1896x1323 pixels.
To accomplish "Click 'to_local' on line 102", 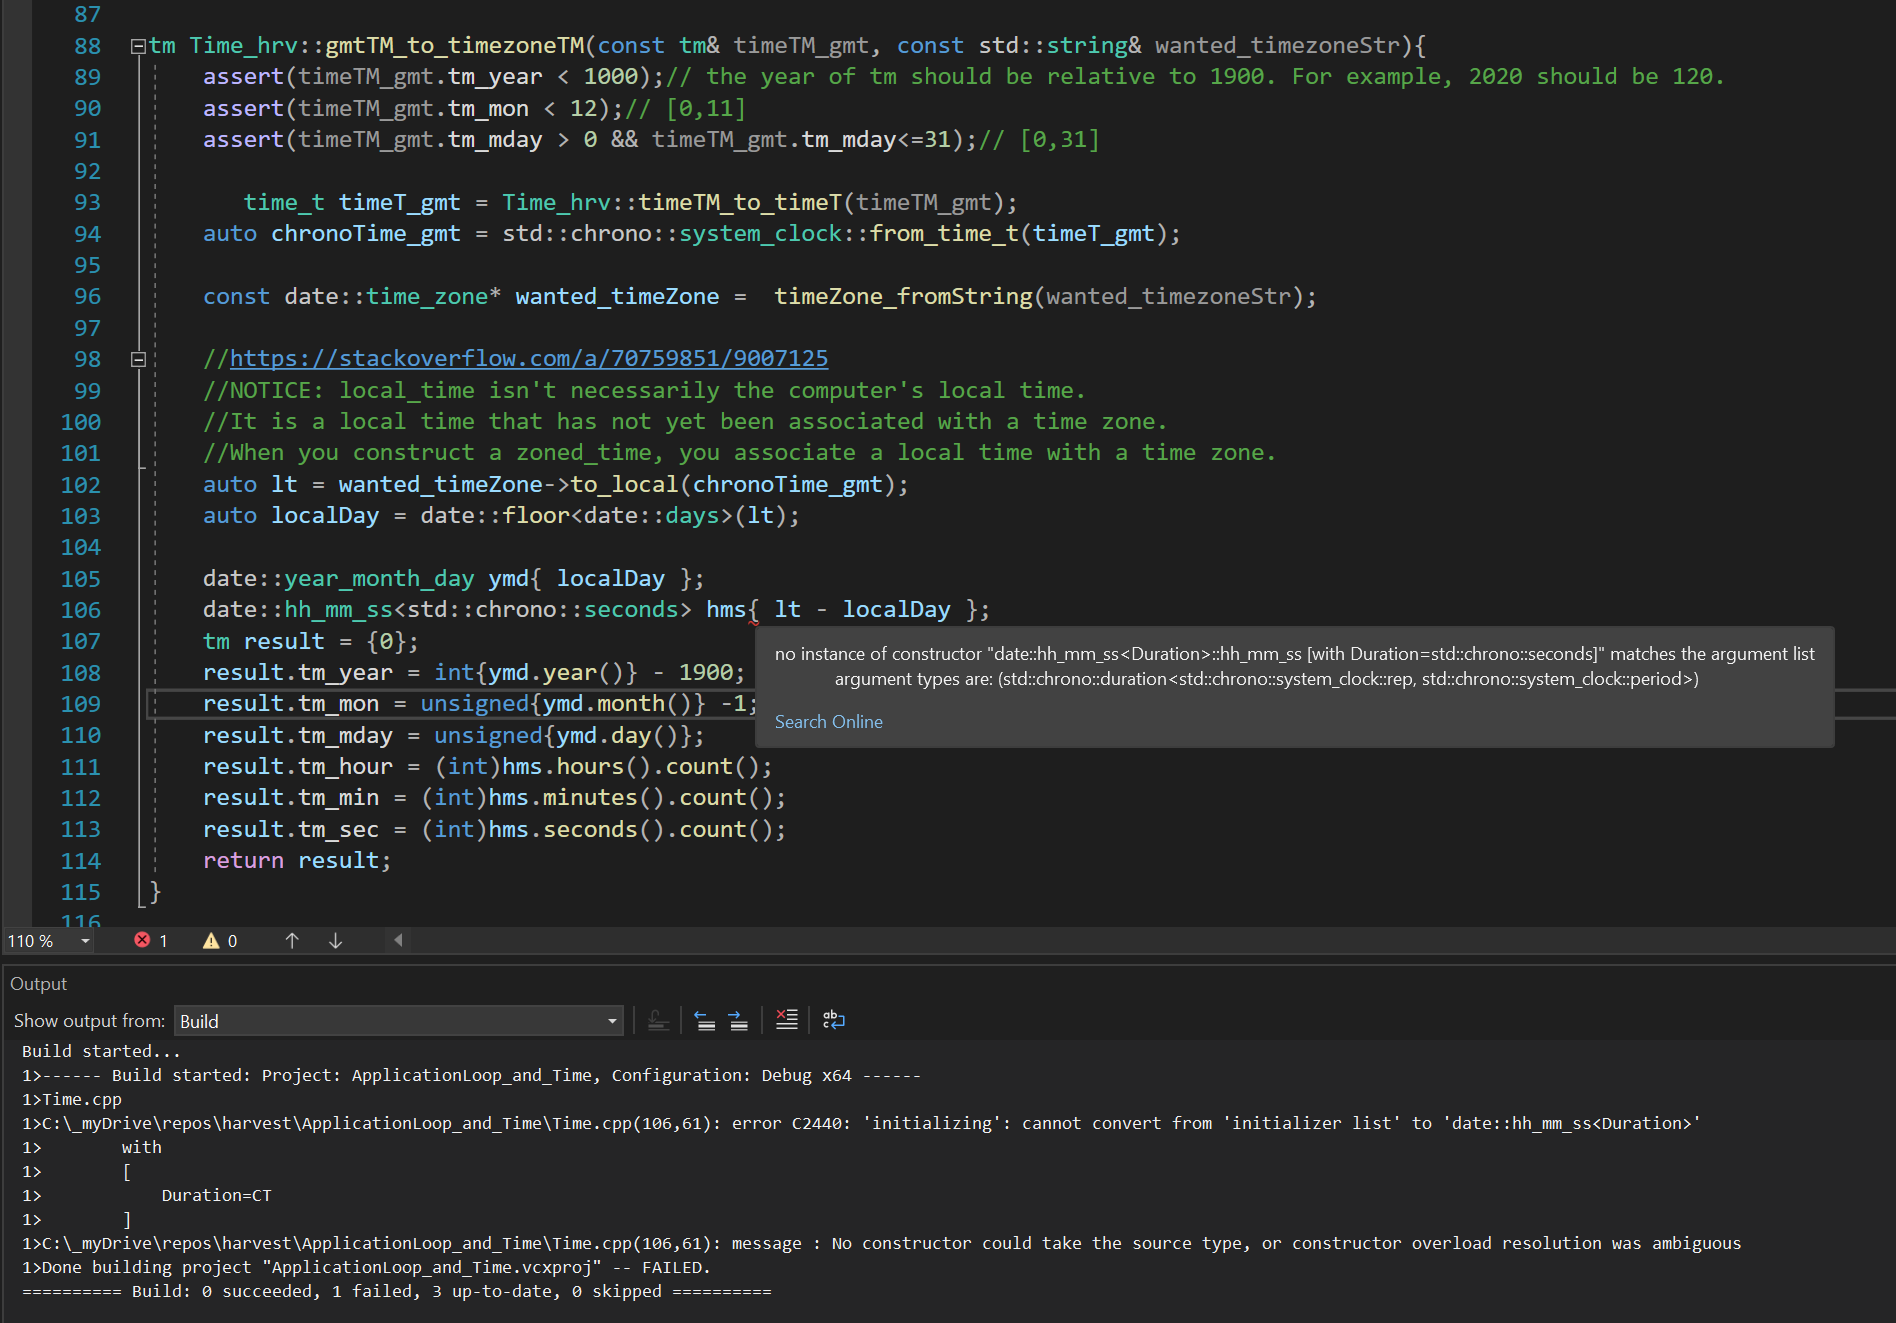I will tap(624, 484).
